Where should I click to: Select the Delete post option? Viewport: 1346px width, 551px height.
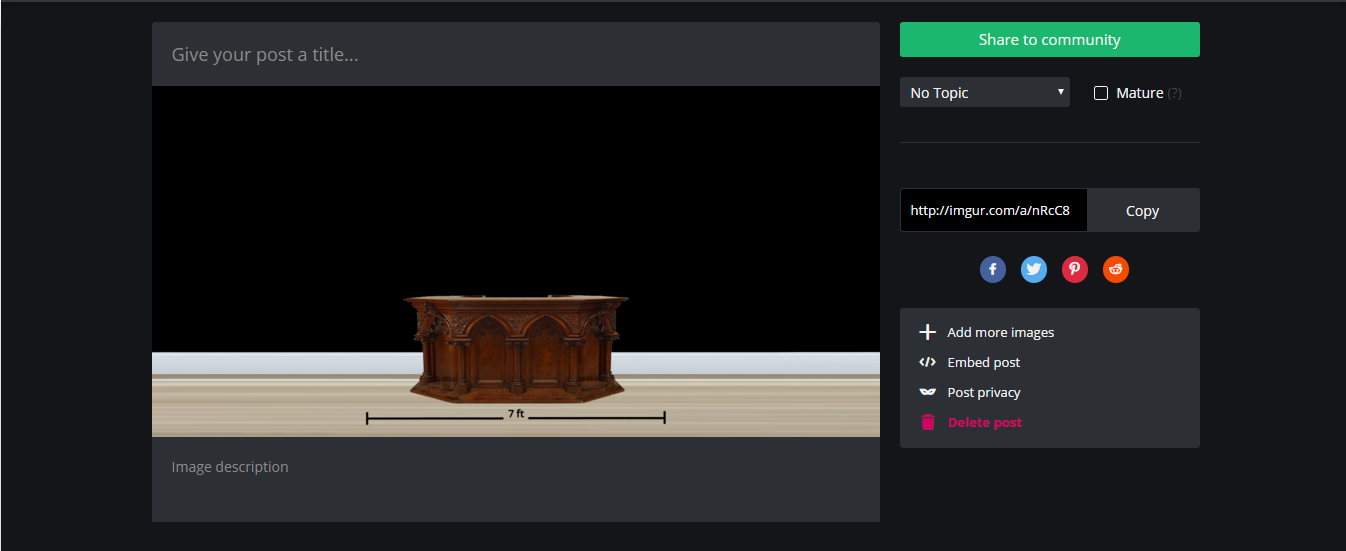pos(985,422)
